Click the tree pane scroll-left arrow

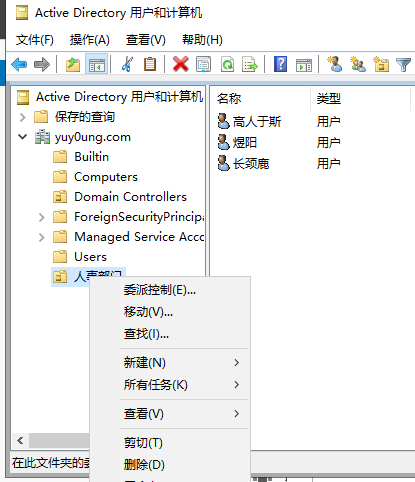[x=20, y=441]
